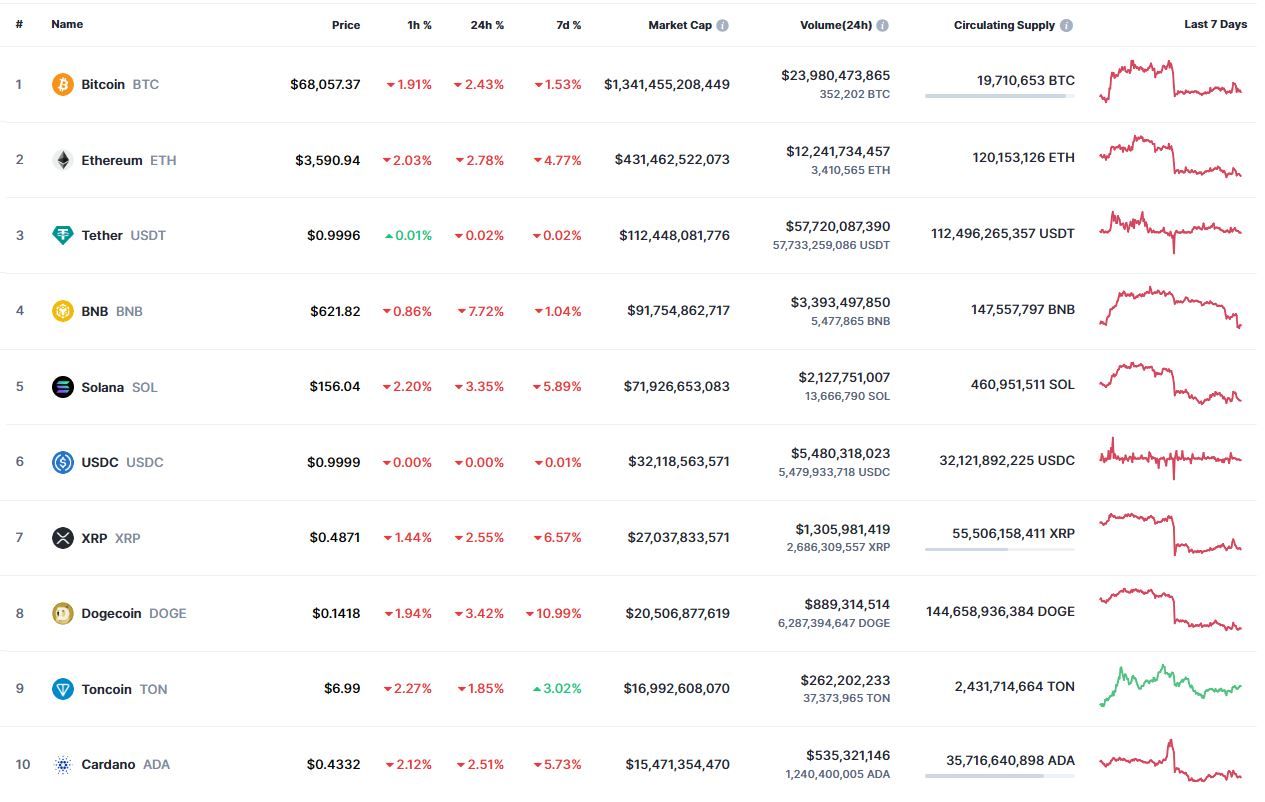The image size is (1265, 802).
Task: Sort by the 24h % column header
Action: (x=487, y=25)
